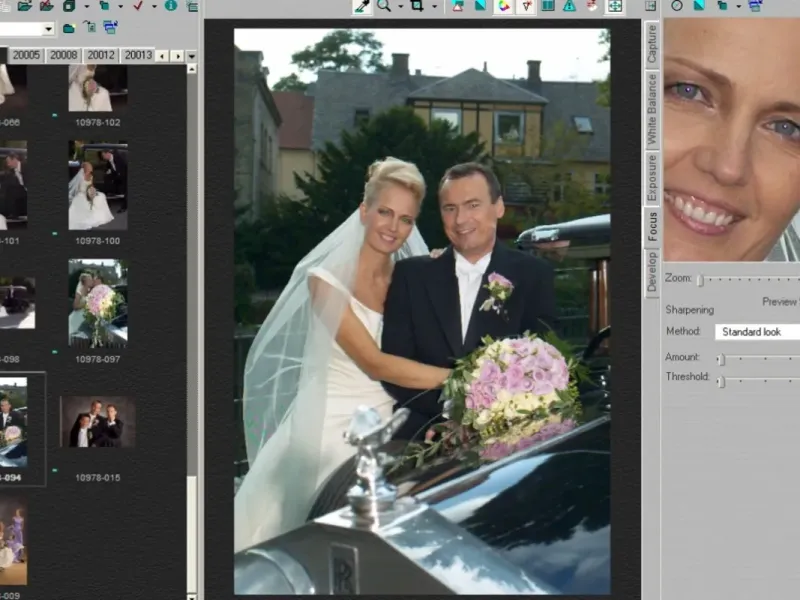Select thumbnail 10978-015 of two men

coord(97,422)
